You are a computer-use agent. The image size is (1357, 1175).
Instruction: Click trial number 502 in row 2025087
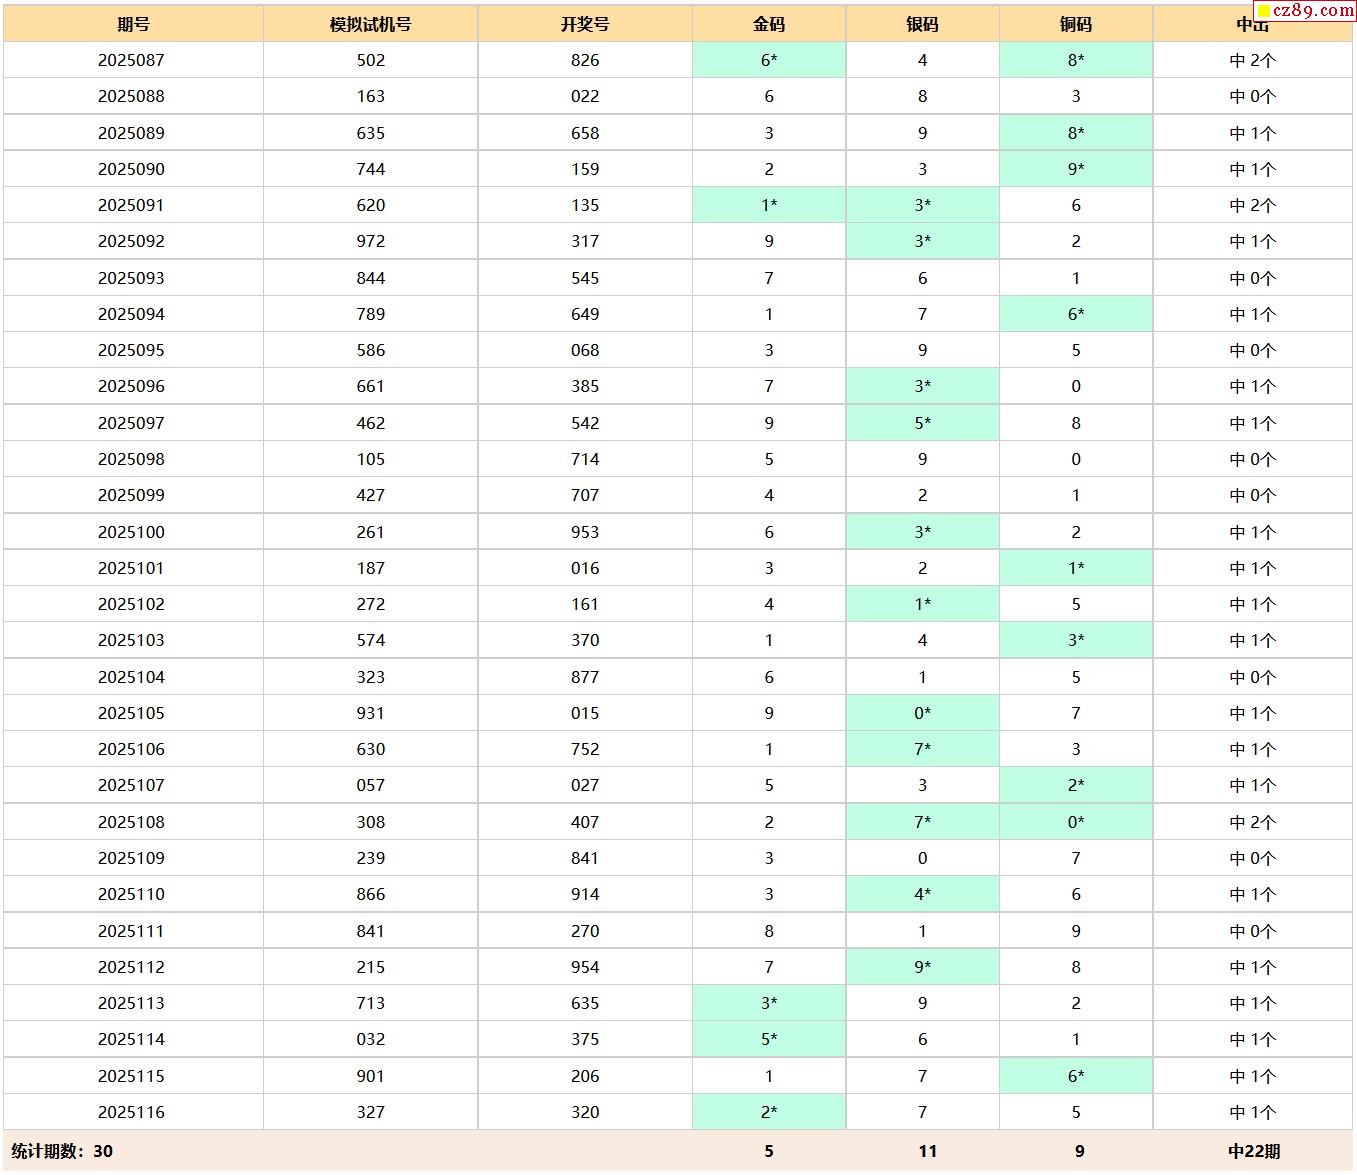(371, 60)
